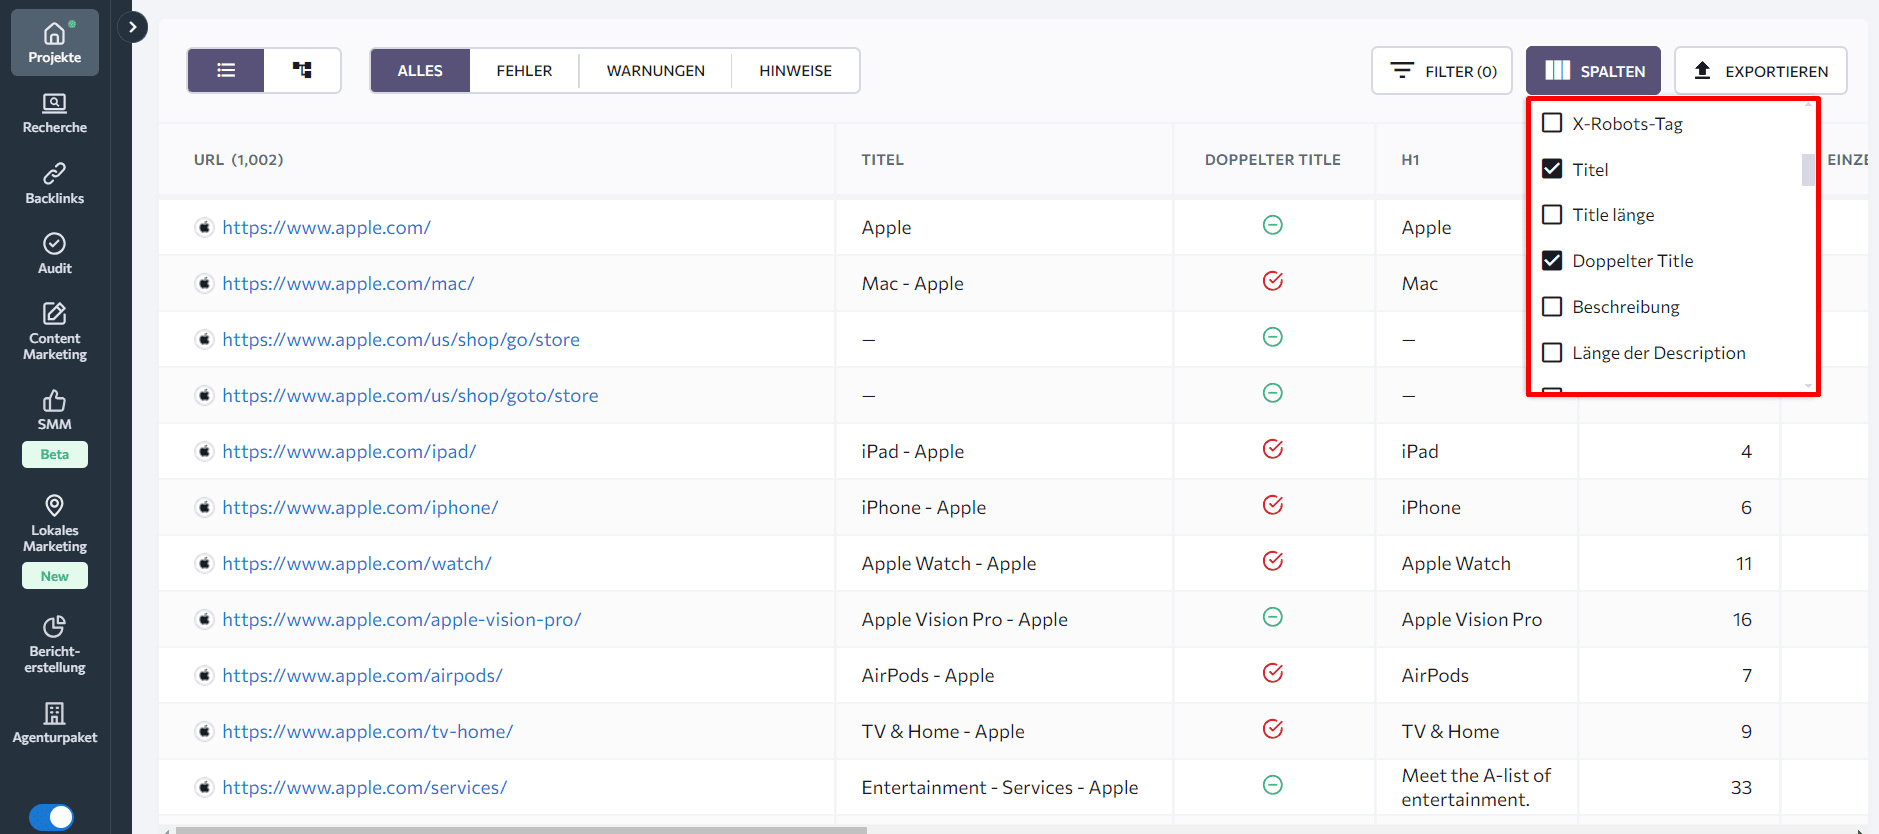Click duplicate title status icon for Mac row
This screenshot has height=834, width=1879.
[1272, 281]
